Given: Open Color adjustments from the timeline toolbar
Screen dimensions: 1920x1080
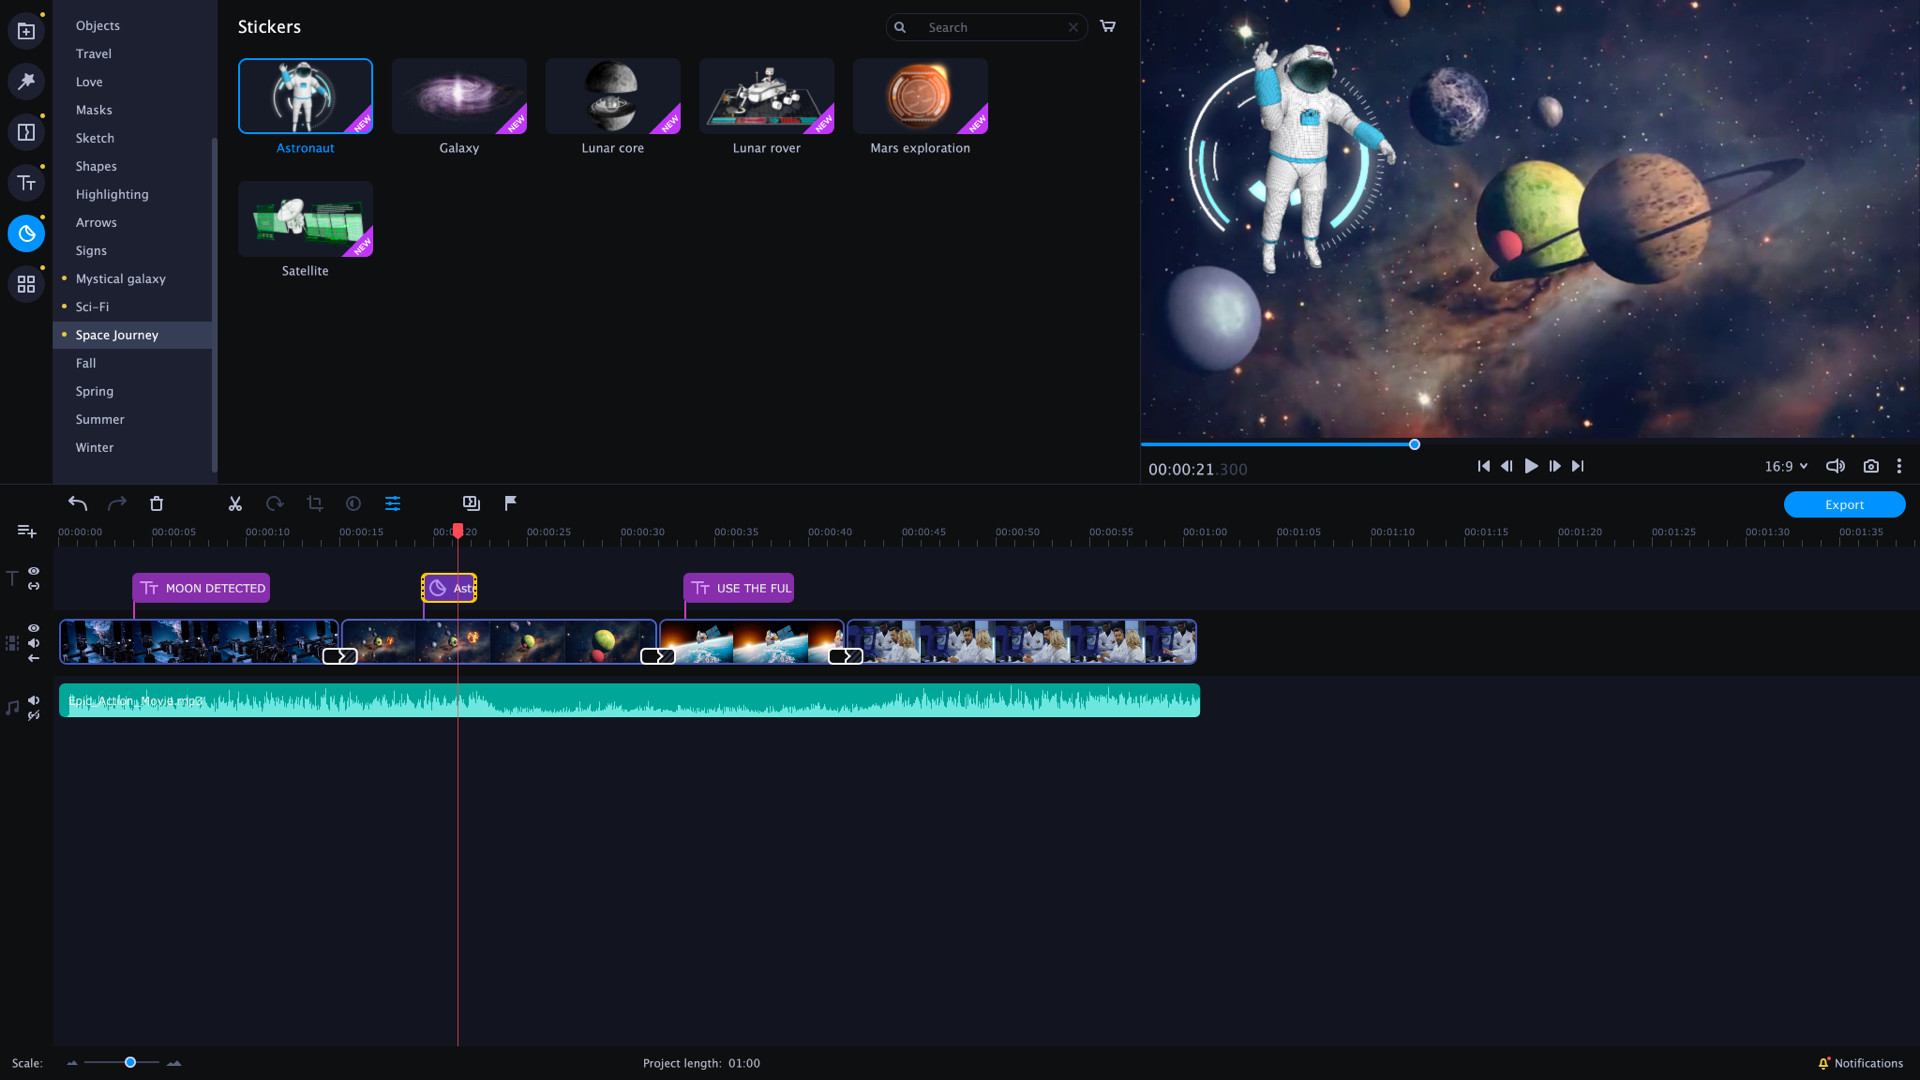Looking at the screenshot, I should (353, 503).
